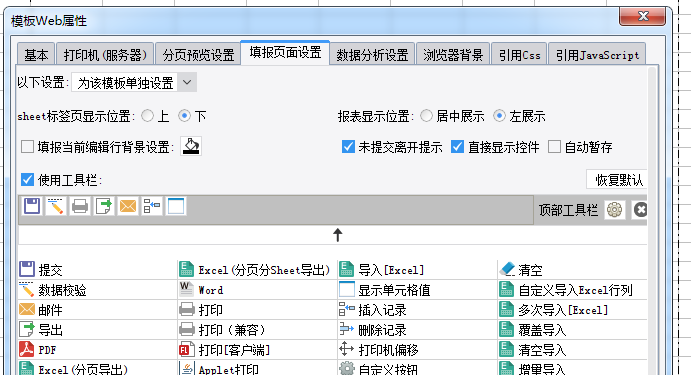Choose 左展示 report position
The height and width of the screenshot is (375, 691).
(x=499, y=116)
